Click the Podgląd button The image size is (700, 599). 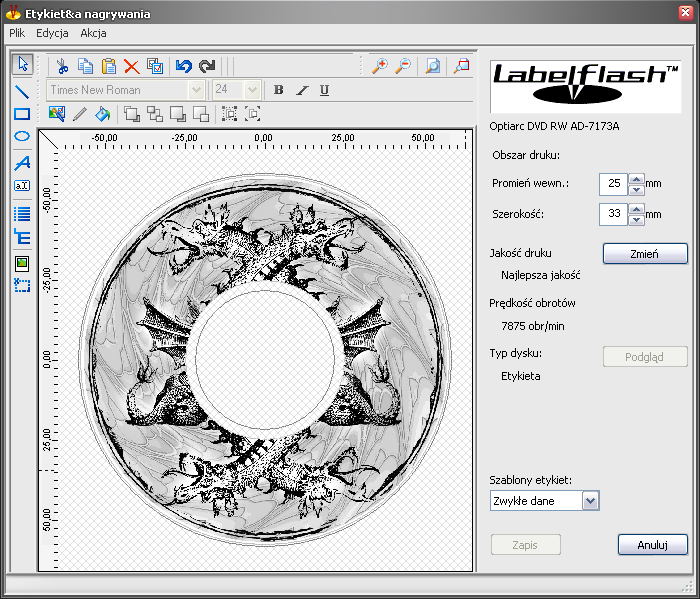click(645, 357)
